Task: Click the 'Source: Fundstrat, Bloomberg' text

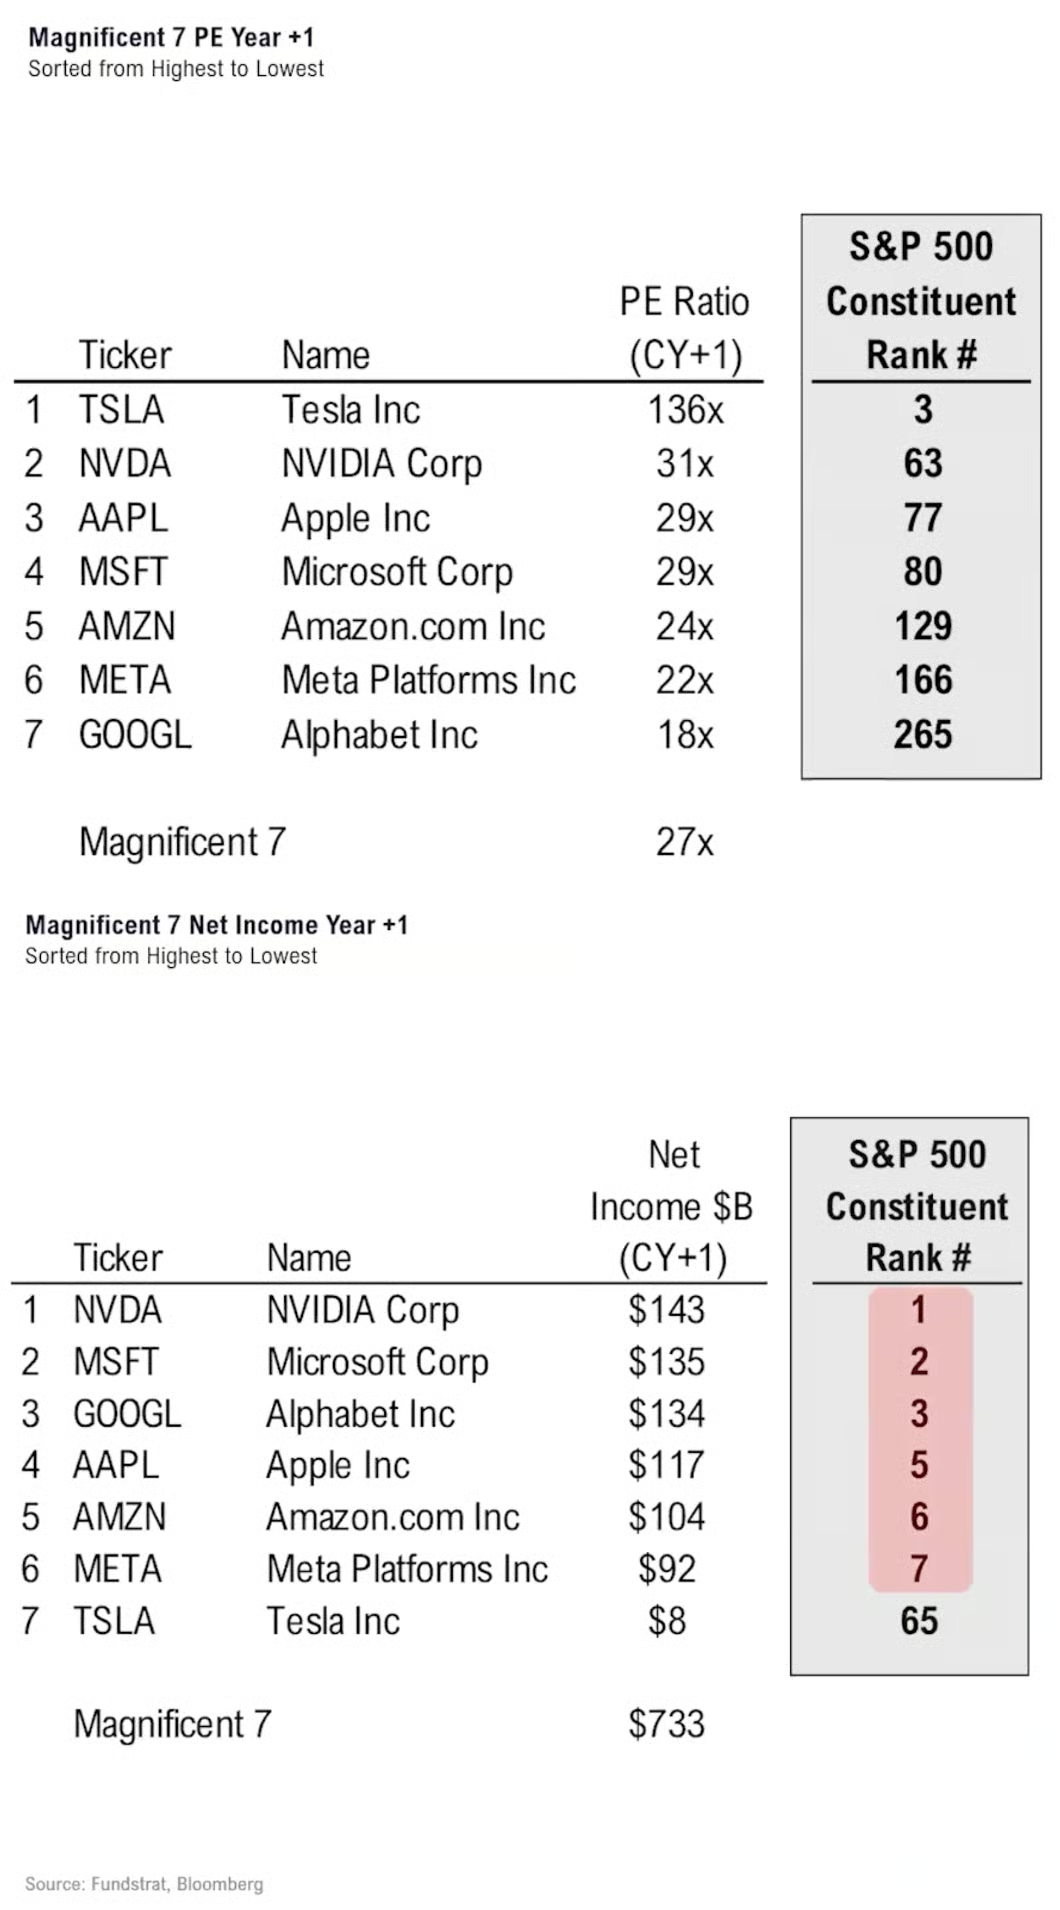Action: (x=144, y=1884)
